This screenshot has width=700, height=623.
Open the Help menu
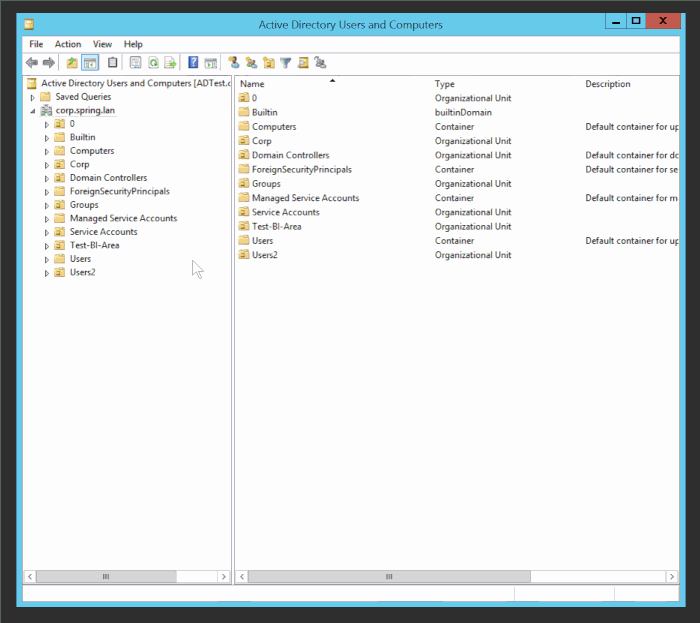coord(133,44)
